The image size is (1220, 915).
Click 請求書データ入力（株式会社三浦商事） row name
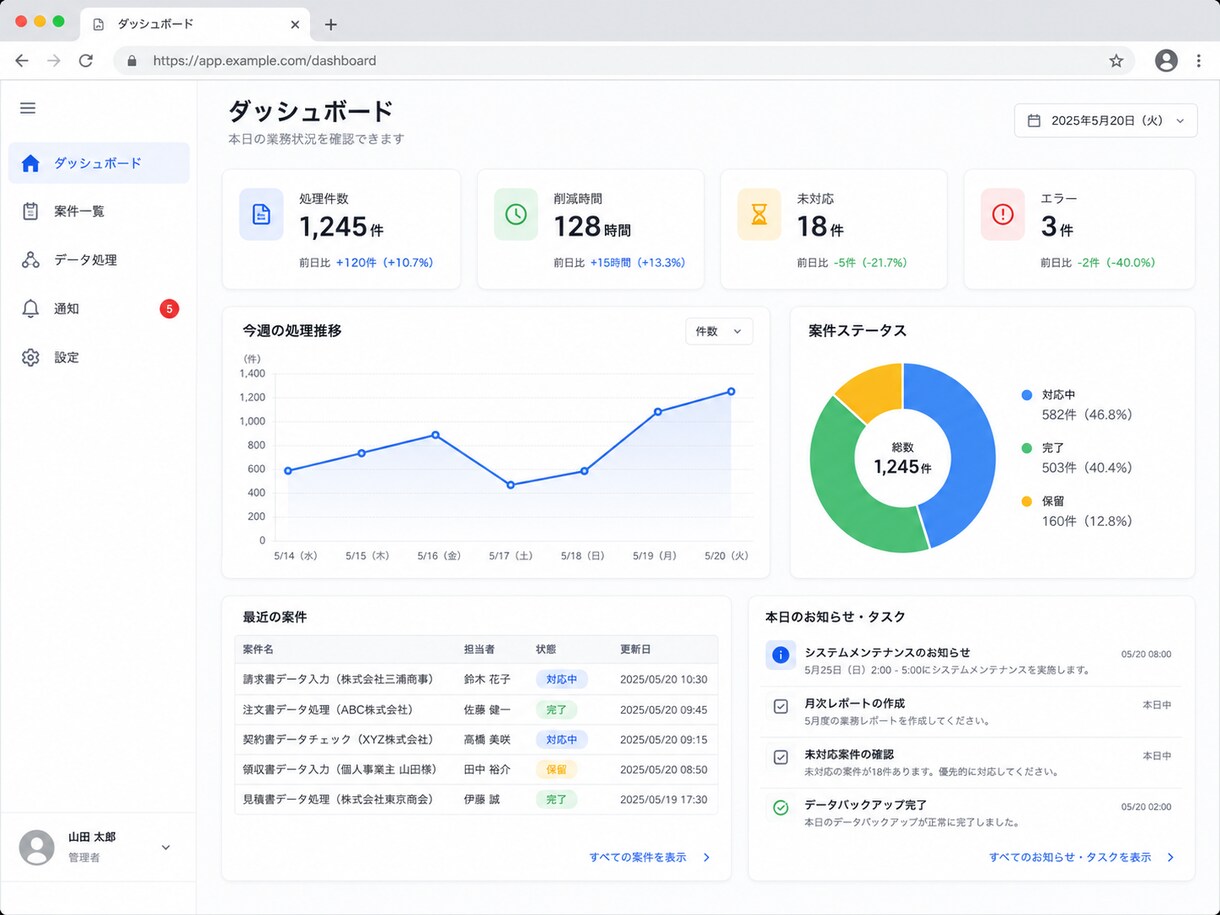(x=338, y=679)
